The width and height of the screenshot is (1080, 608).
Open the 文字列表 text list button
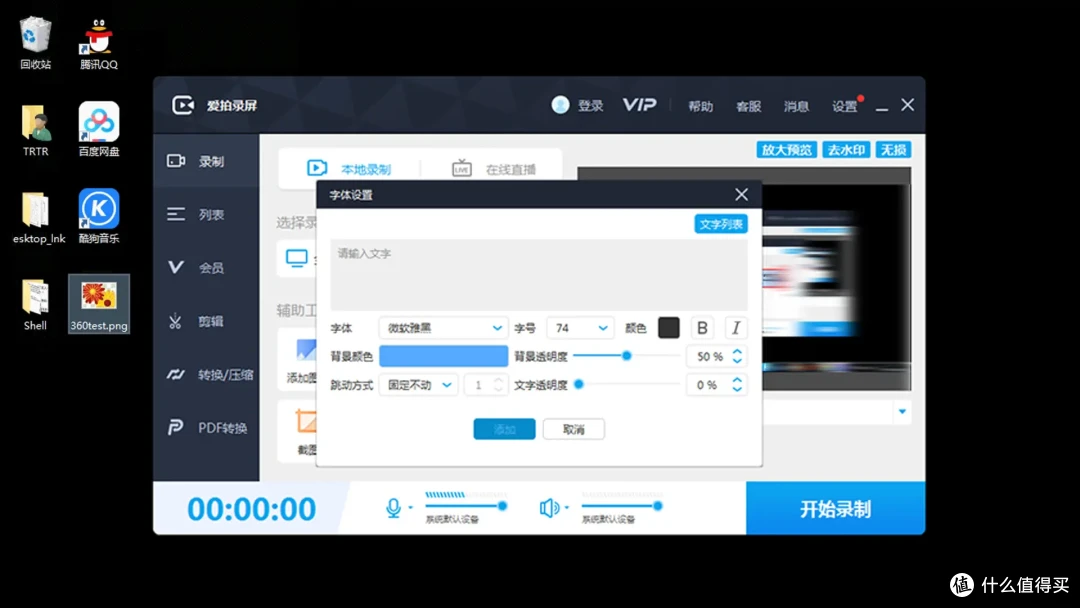[x=721, y=224]
